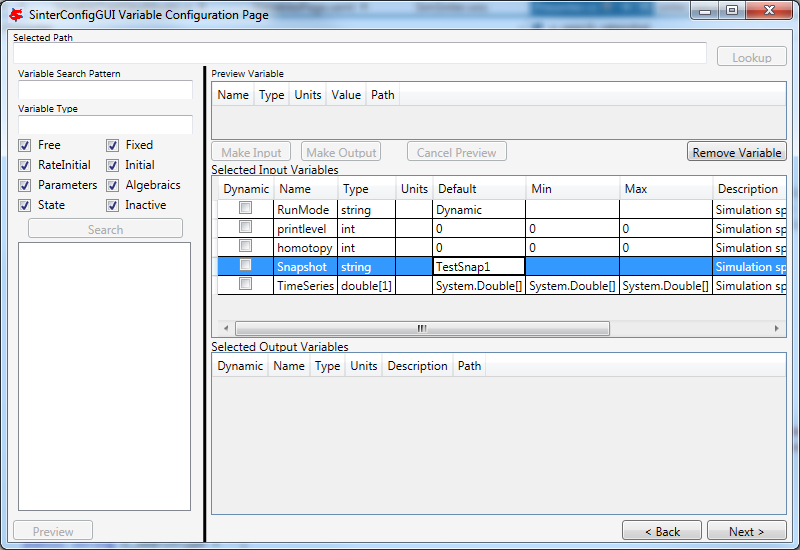Click the Make Output button
The height and width of the screenshot is (550, 800).
(341, 152)
